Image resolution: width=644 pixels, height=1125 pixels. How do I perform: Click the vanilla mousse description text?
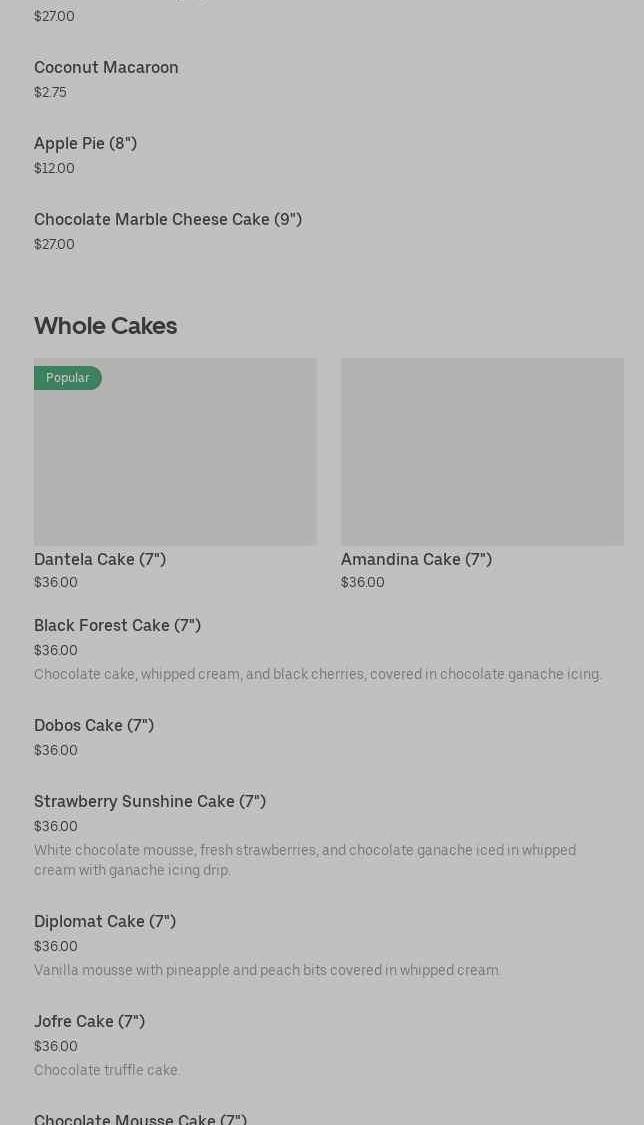(267, 971)
